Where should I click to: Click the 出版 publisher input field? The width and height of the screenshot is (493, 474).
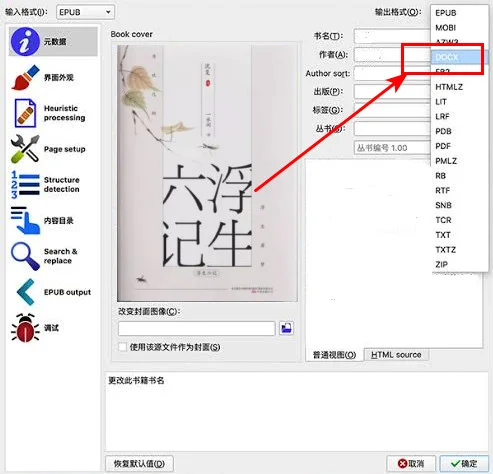click(392, 91)
